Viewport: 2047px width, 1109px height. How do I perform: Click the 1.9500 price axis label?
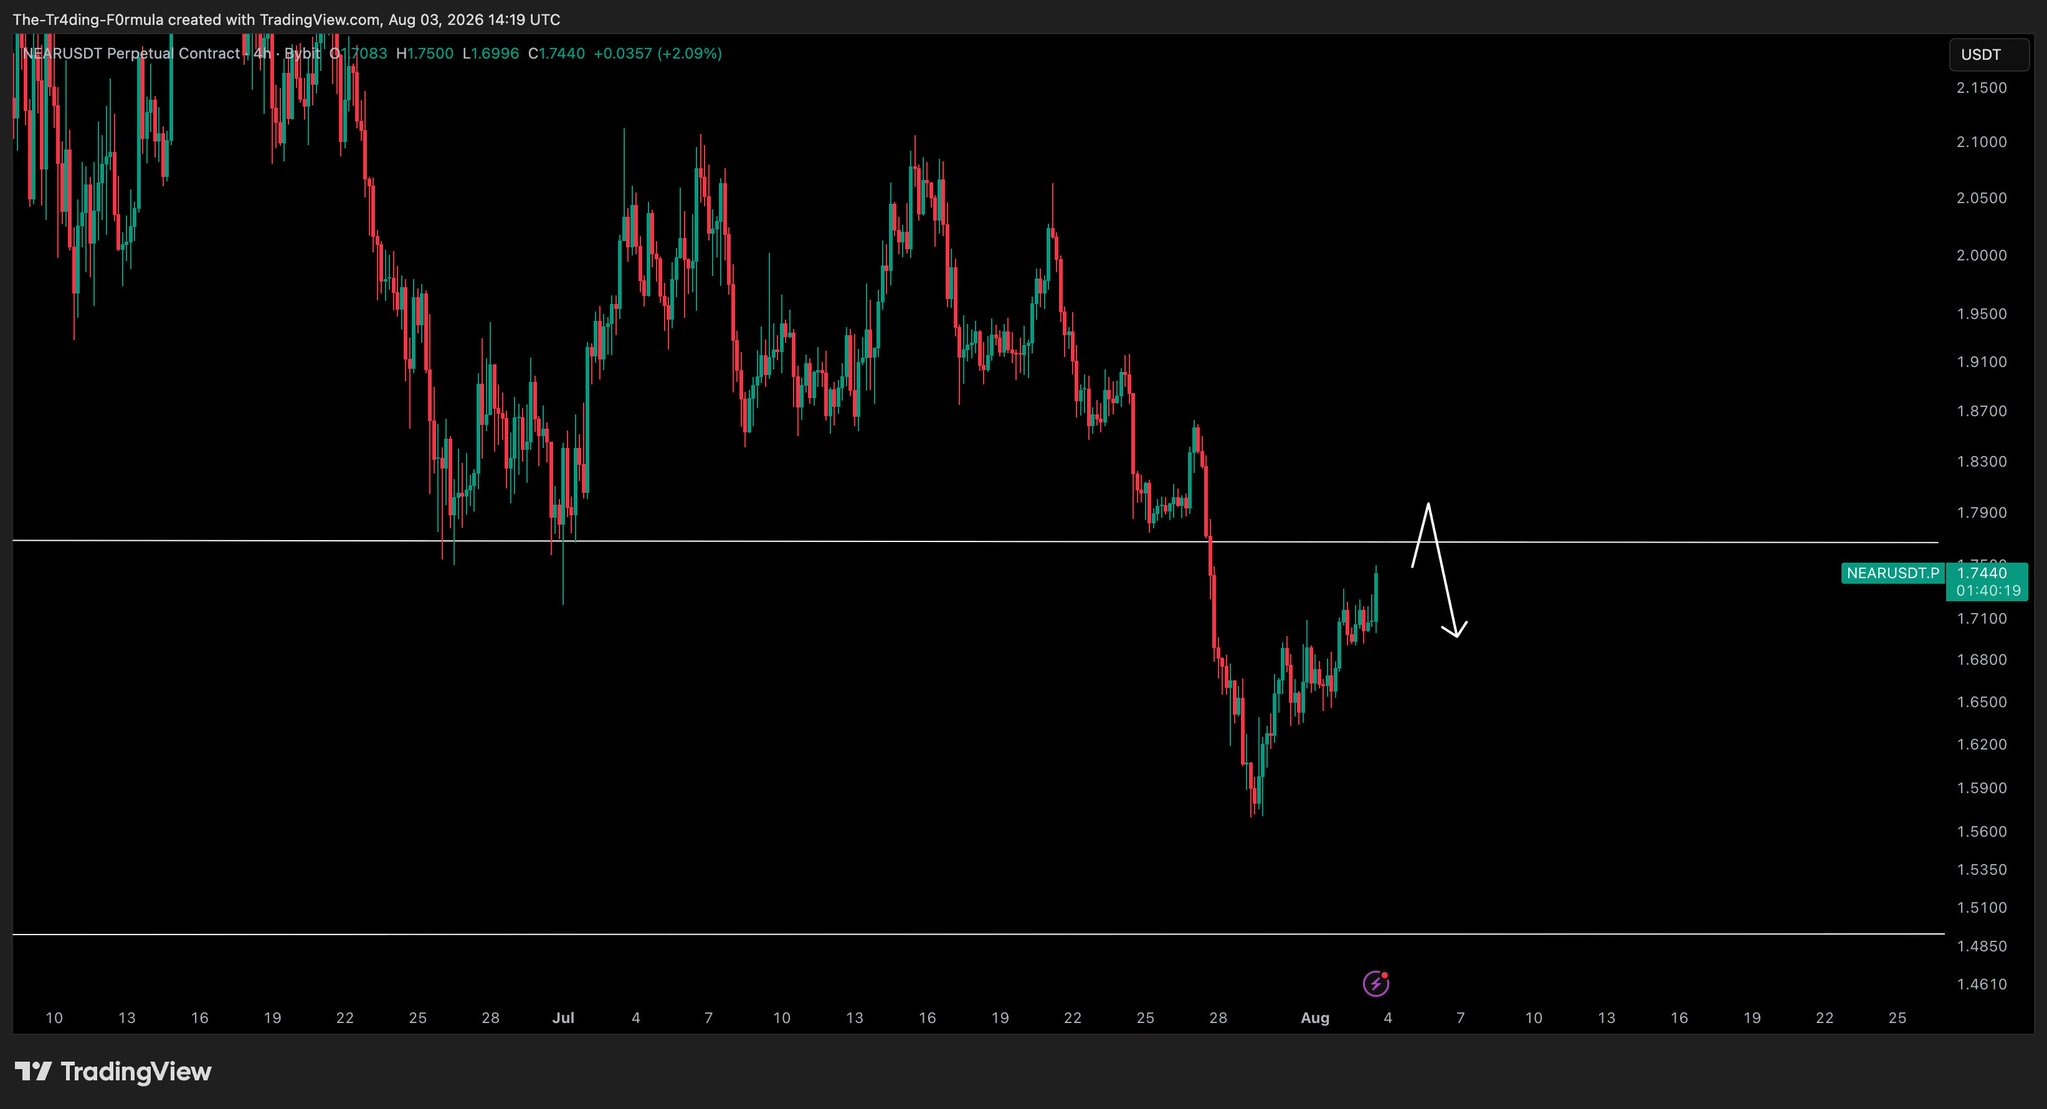[1982, 314]
